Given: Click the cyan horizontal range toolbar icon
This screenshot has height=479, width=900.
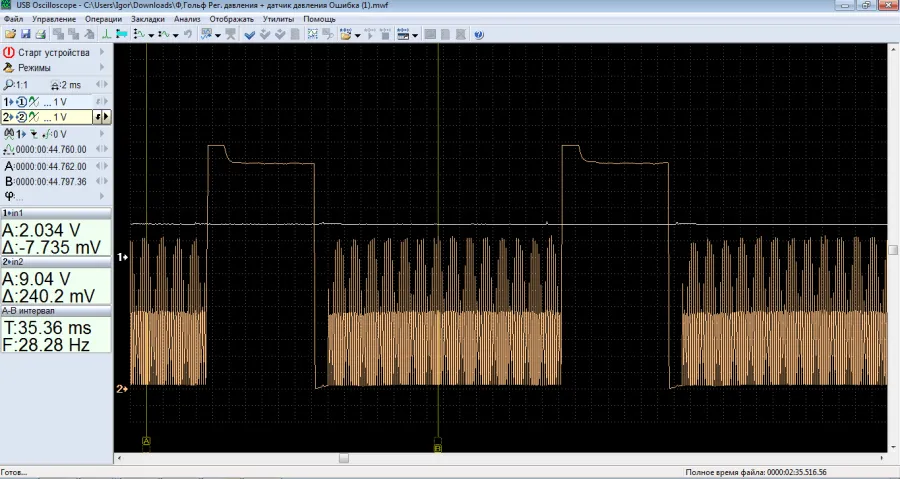Looking at the screenshot, I should coord(121,34).
